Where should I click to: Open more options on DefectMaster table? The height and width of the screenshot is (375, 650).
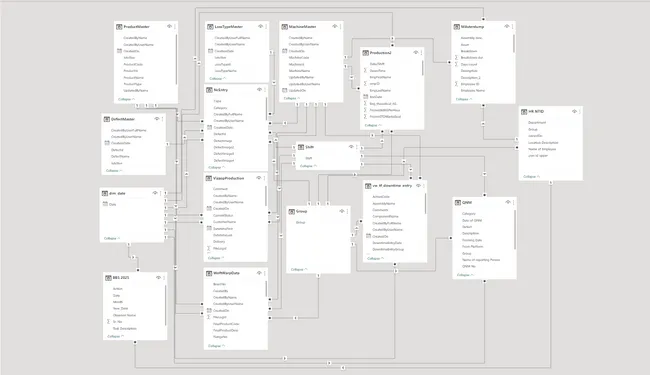(162, 119)
